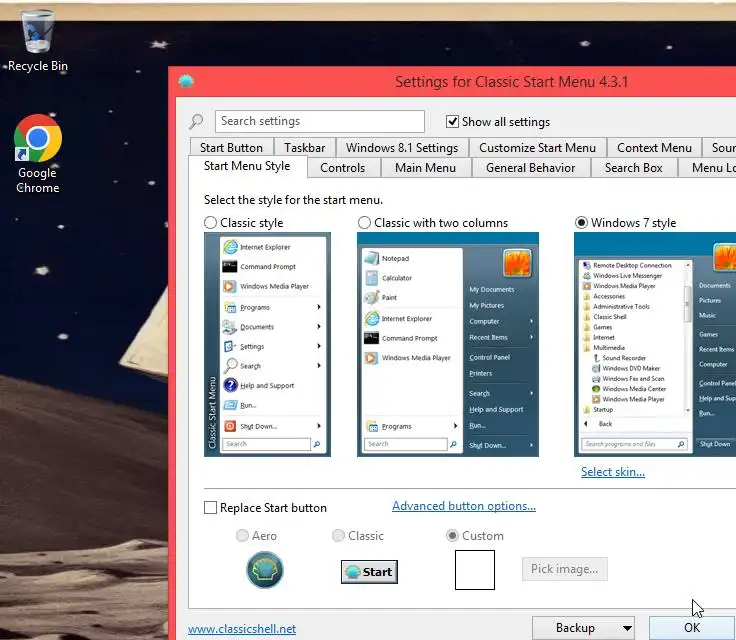Enable the Replace Start button checkbox
The image size is (736, 640).
(x=210, y=508)
